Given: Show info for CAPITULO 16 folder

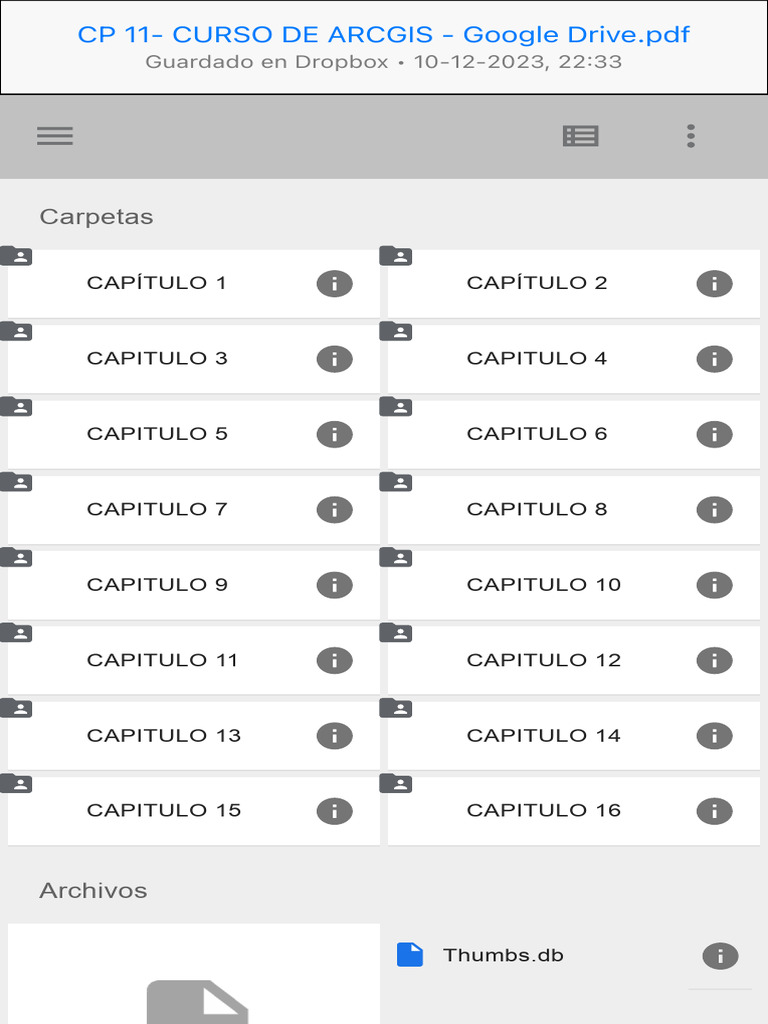Looking at the screenshot, I should (714, 811).
